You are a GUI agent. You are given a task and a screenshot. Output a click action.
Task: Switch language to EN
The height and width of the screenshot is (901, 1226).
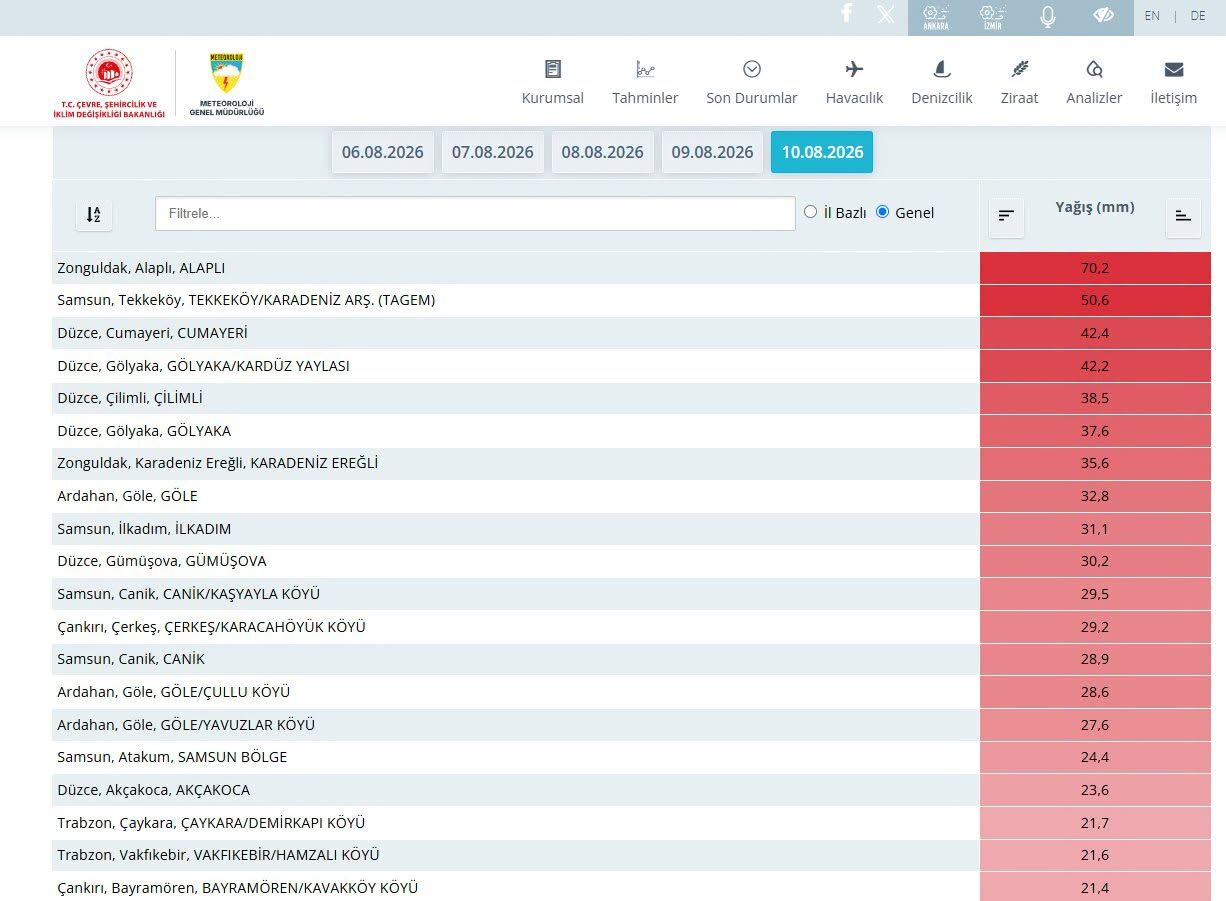tap(1152, 16)
